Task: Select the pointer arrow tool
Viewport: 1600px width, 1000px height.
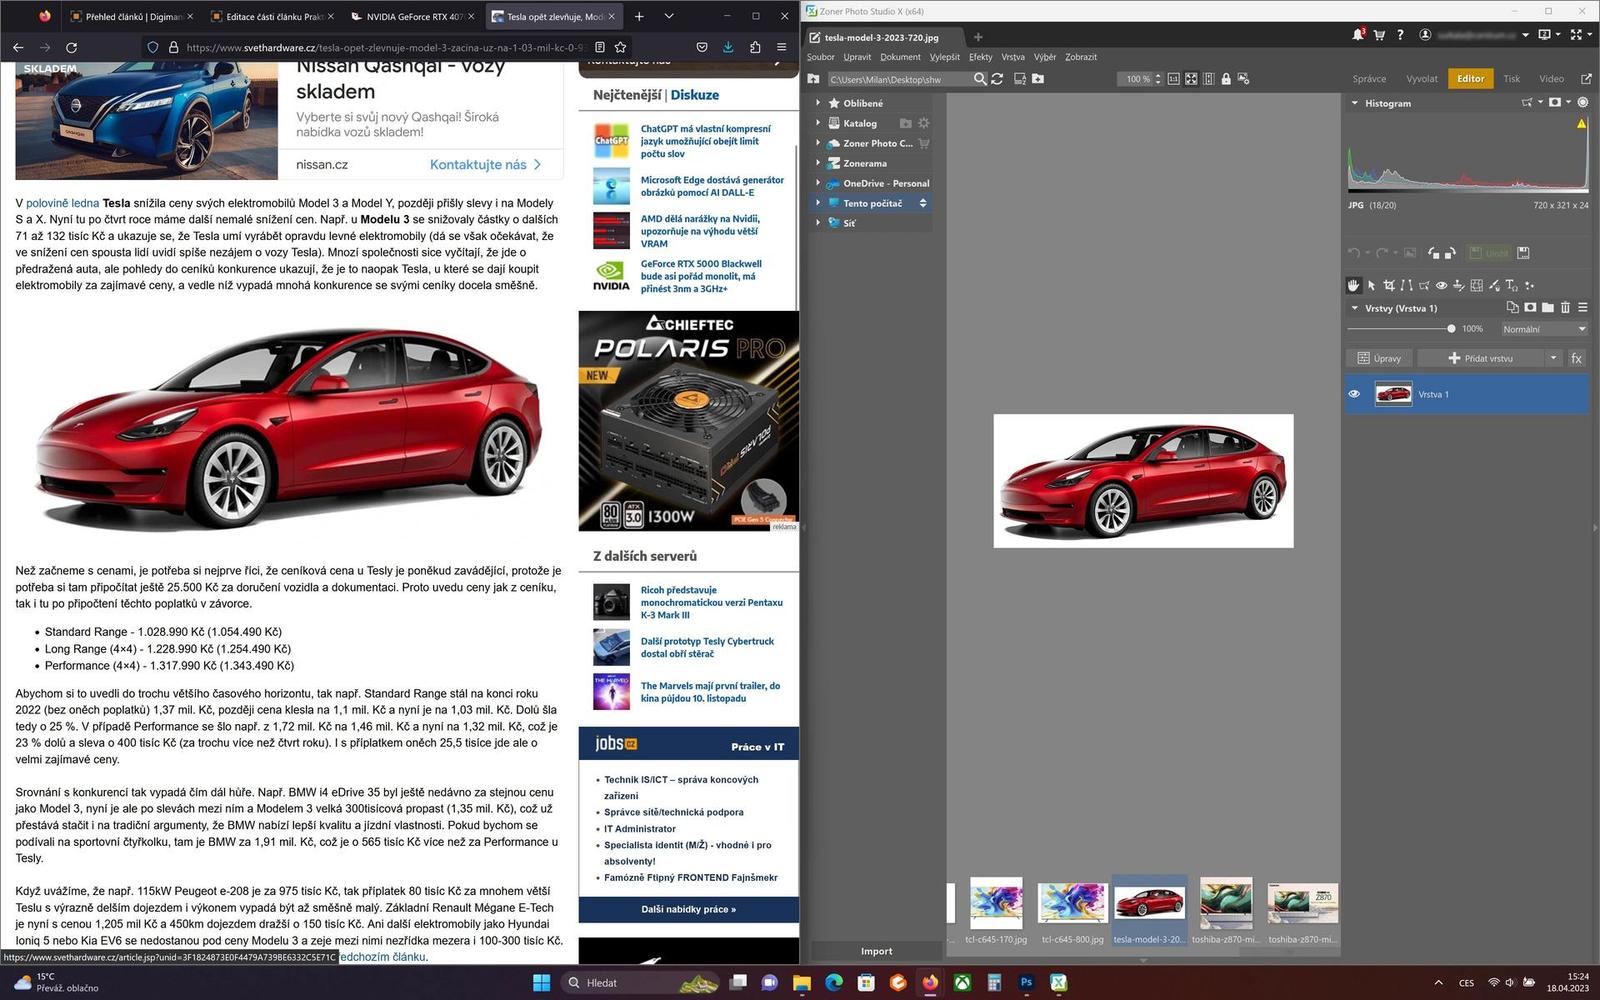Action: (1372, 285)
